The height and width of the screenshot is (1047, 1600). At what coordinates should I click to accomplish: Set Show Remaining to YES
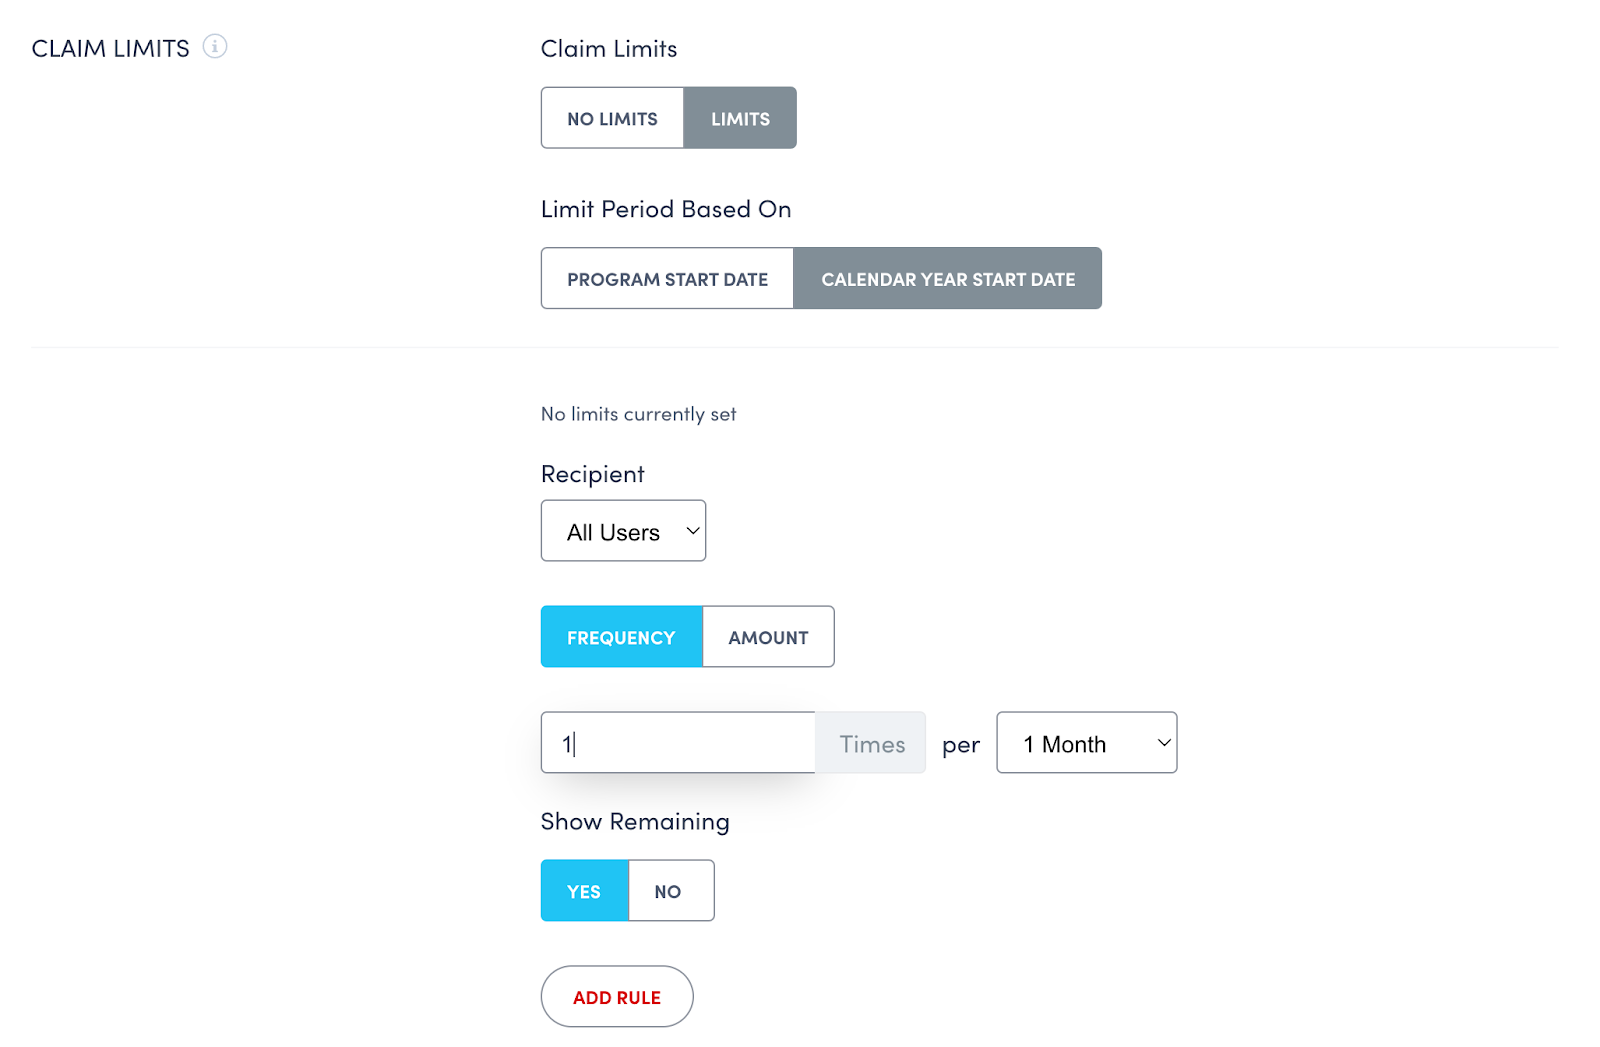tap(584, 891)
